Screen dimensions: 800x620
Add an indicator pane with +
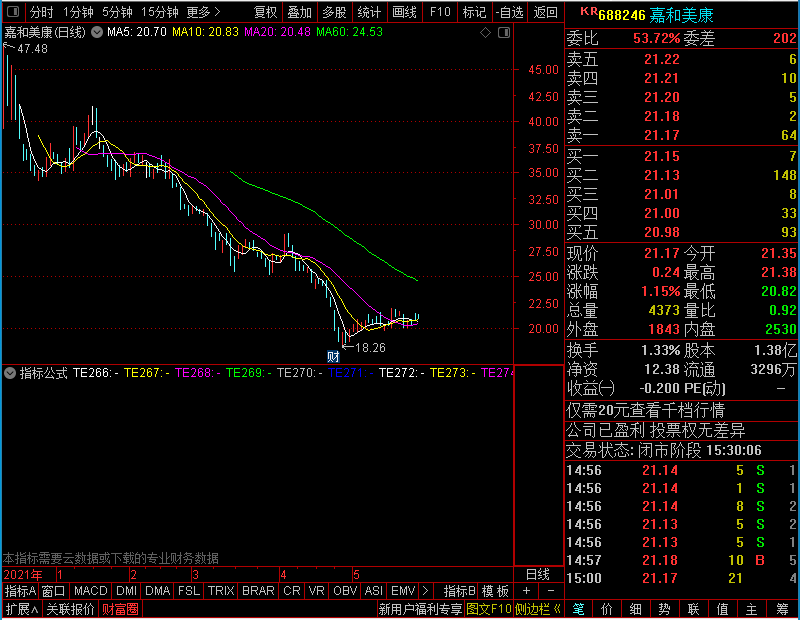(527, 591)
